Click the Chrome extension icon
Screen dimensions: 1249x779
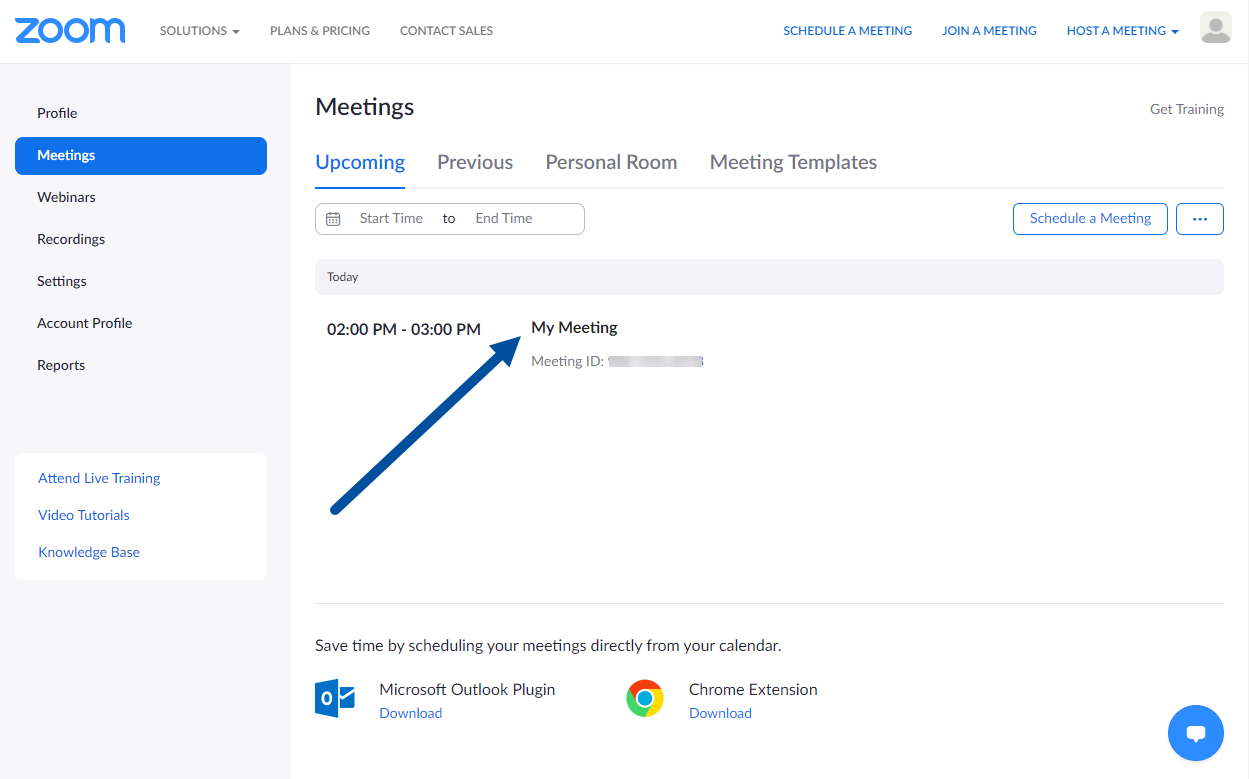[645, 698]
